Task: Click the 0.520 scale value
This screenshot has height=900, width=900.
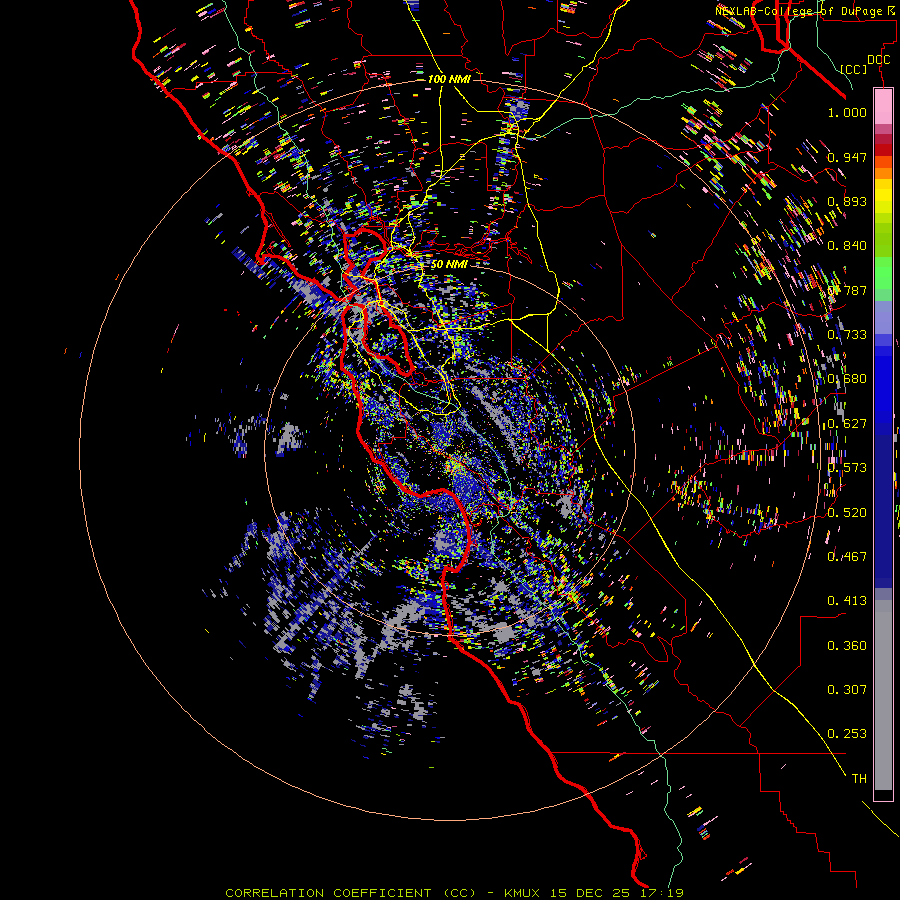Action: click(847, 512)
